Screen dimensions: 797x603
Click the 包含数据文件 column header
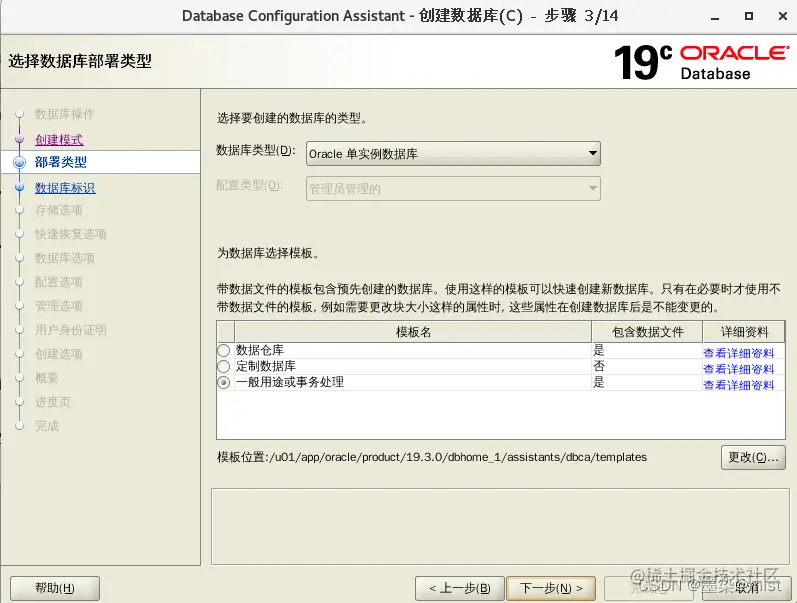point(648,332)
